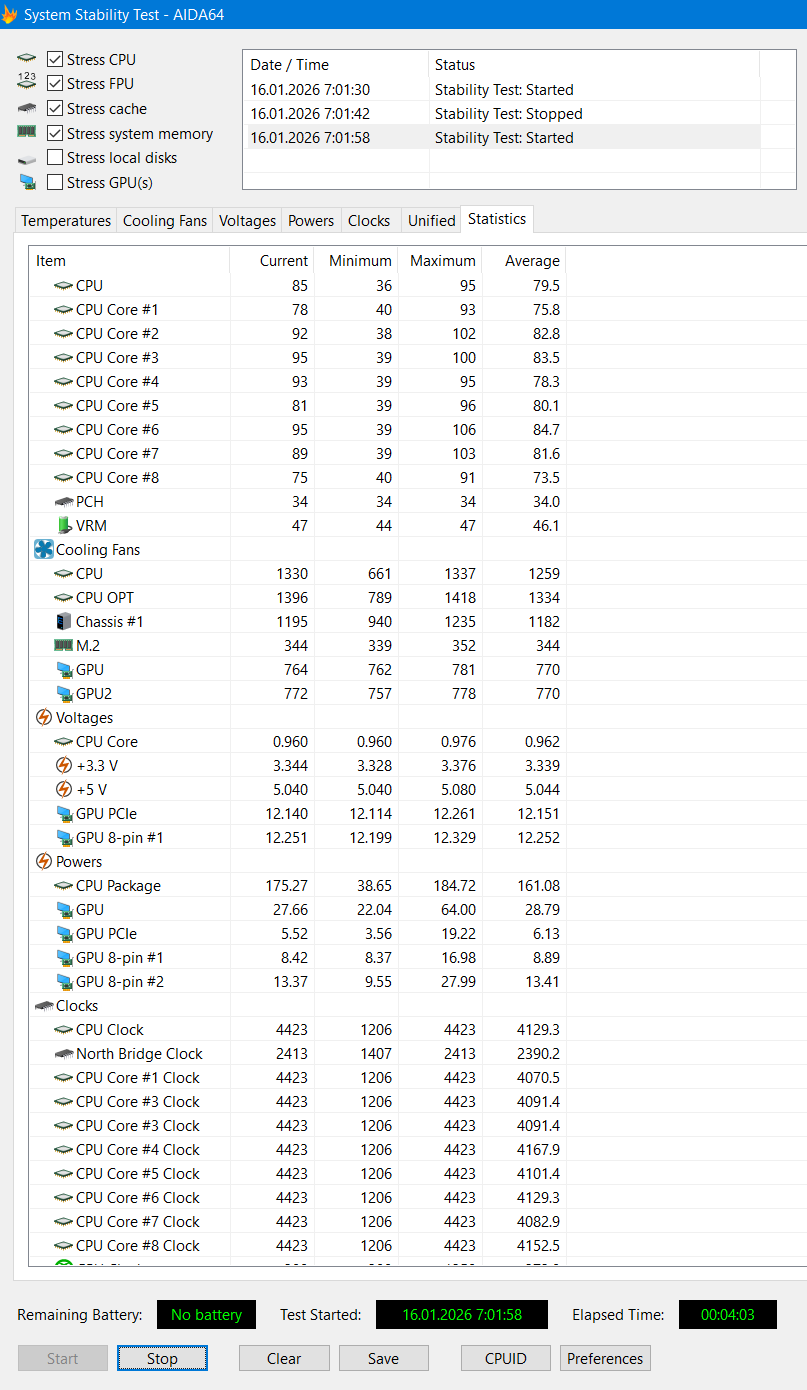Click the blue fan icon of Cooling Fans
Screen dimensions: 807x1390
(x=44, y=549)
